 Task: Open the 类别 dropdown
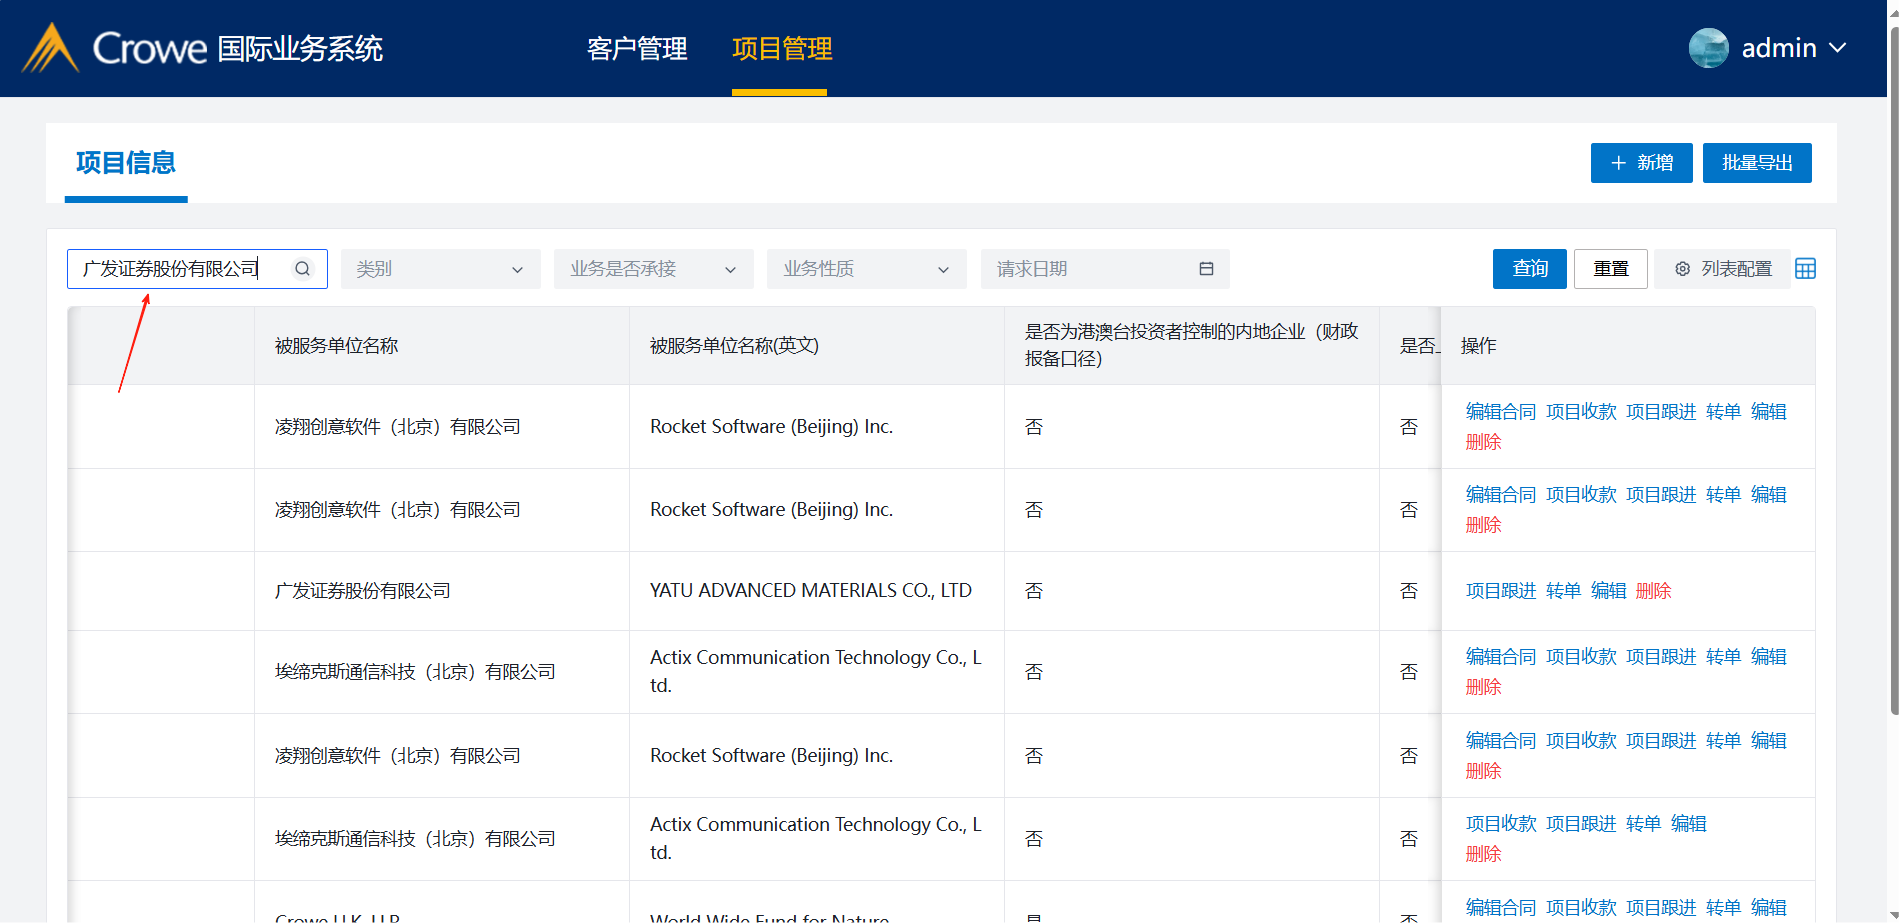point(440,269)
